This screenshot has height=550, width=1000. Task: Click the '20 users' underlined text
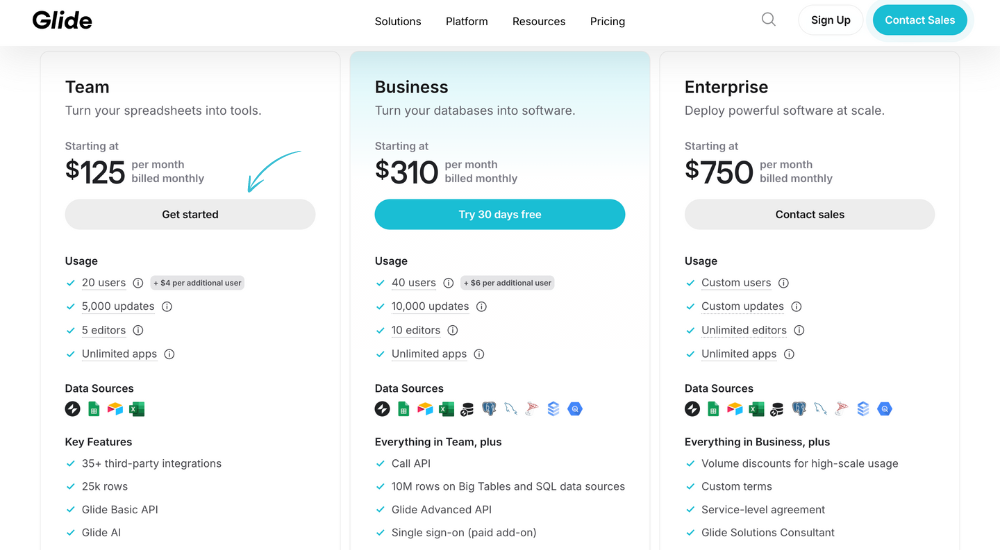(103, 283)
